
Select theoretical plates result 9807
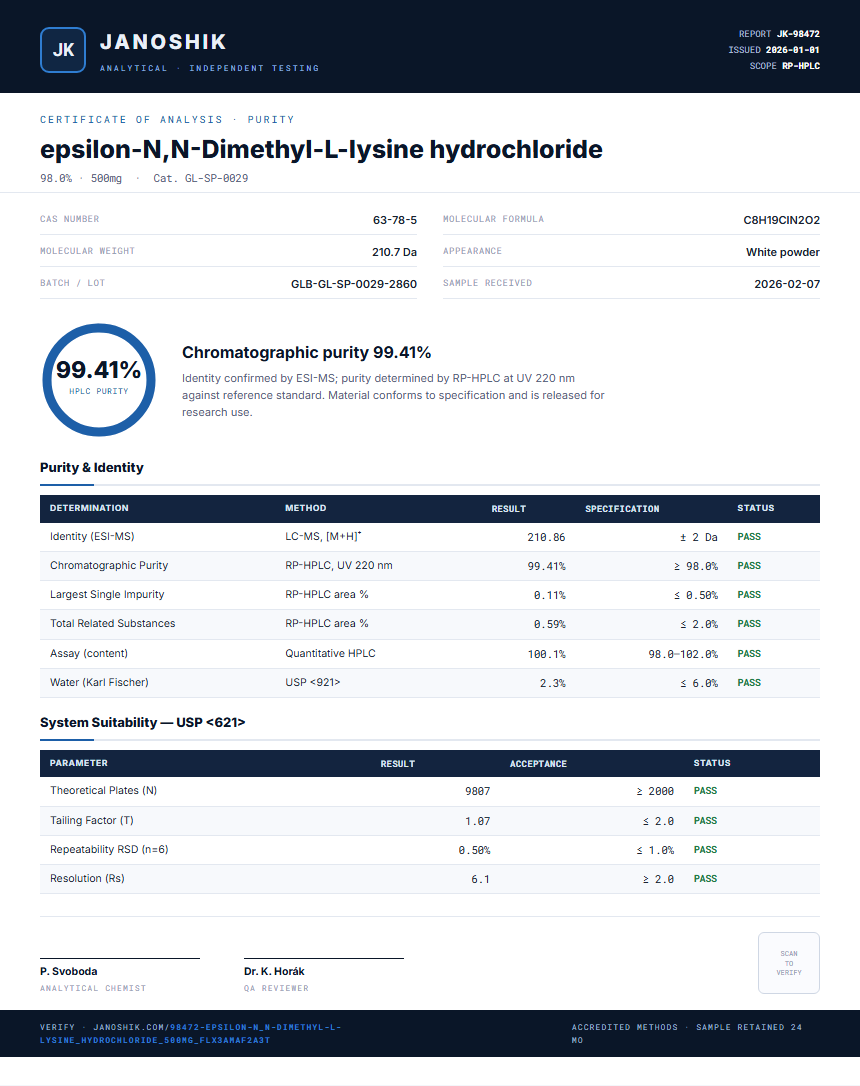[477, 792]
